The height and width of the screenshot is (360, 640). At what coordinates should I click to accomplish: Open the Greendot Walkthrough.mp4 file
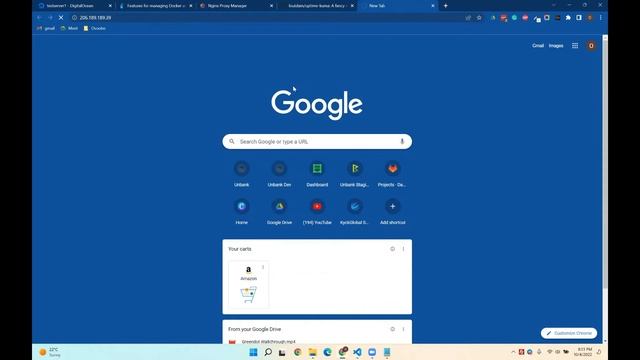click(x=268, y=341)
